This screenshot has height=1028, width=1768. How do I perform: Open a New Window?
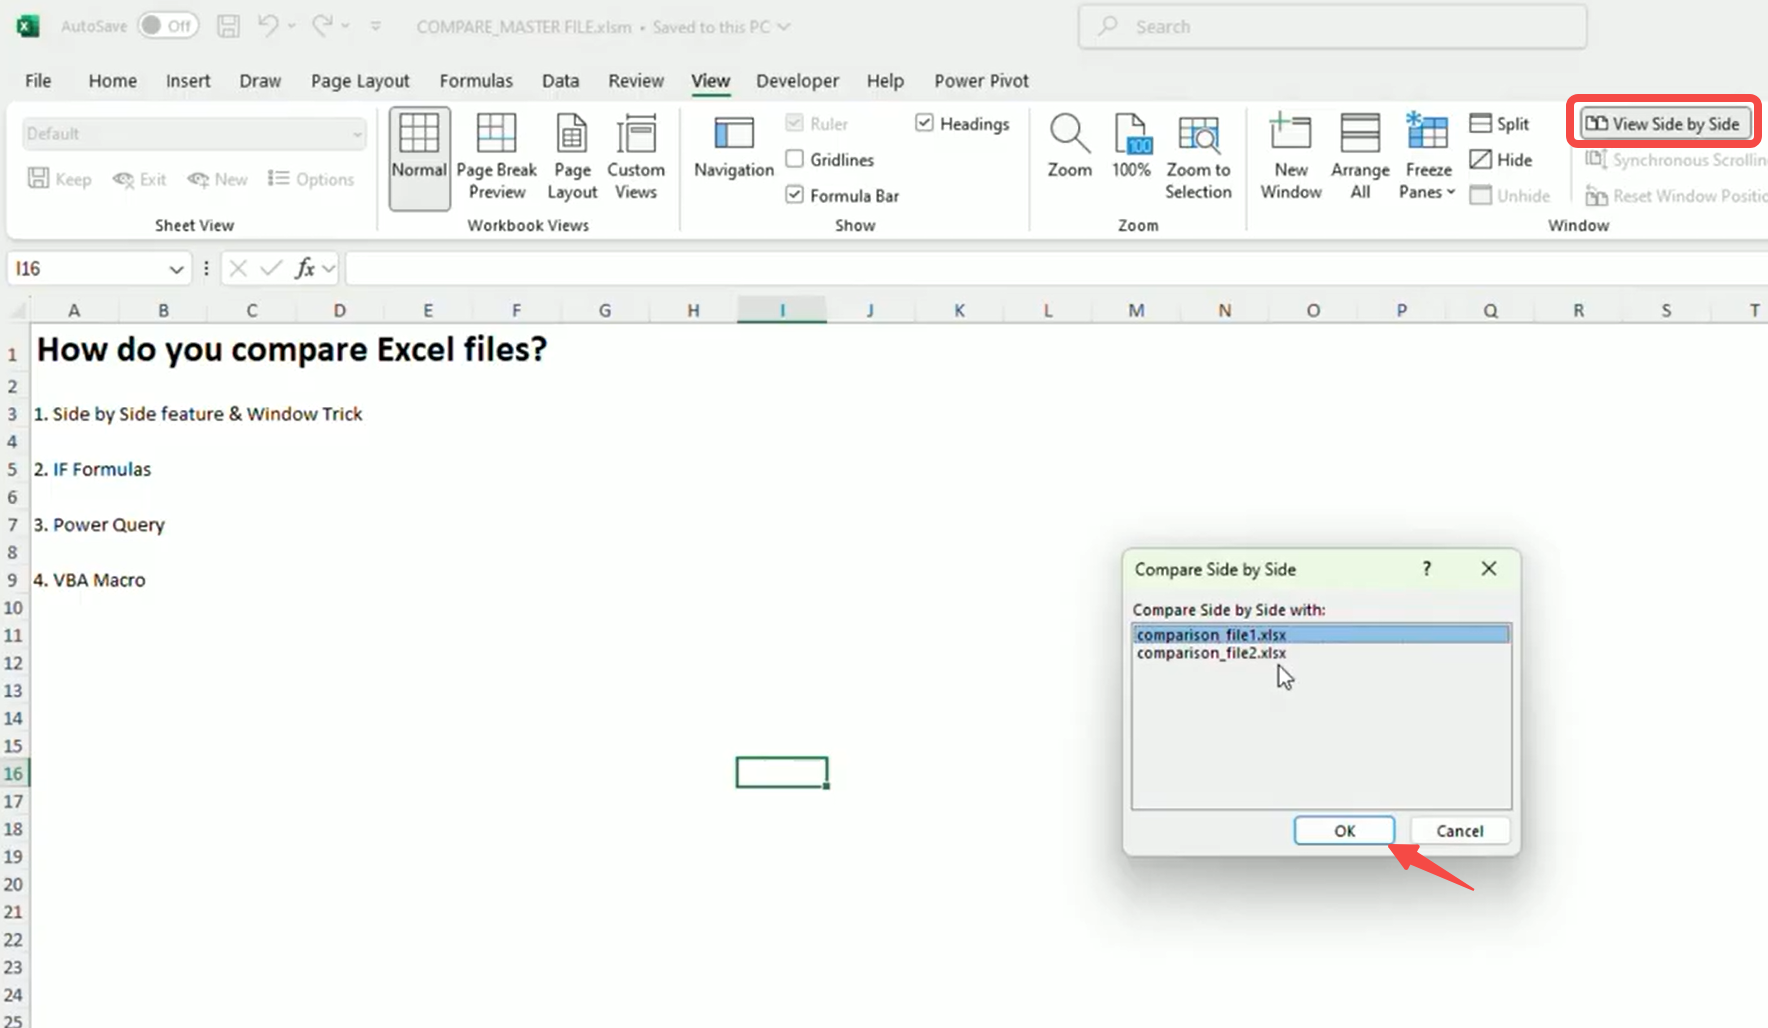(1291, 158)
